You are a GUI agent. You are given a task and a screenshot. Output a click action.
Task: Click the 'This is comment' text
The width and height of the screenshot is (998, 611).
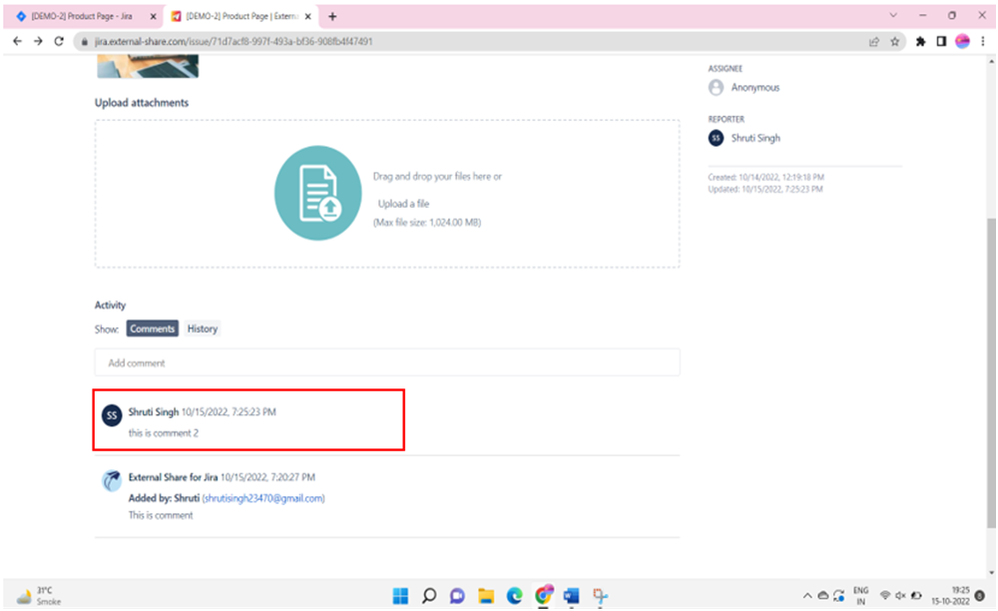coord(160,516)
